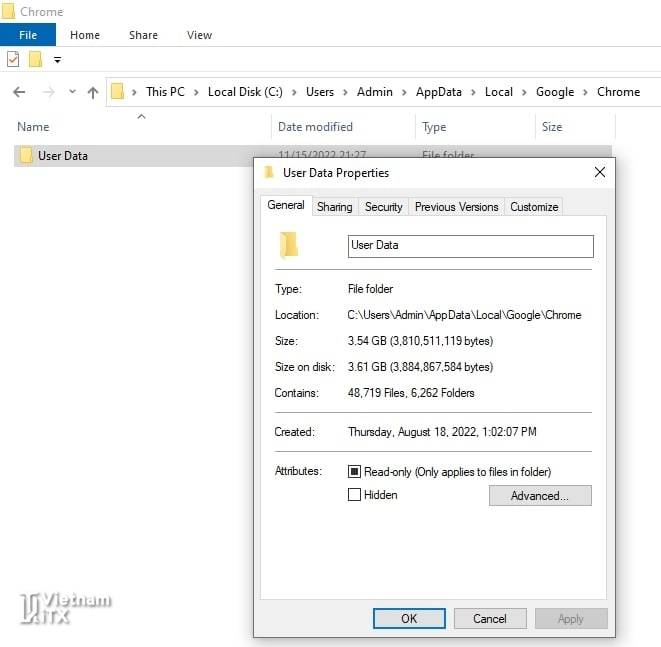Click the Properties quick access icon
This screenshot has width=661, height=647.
pyautogui.click(x=13, y=59)
